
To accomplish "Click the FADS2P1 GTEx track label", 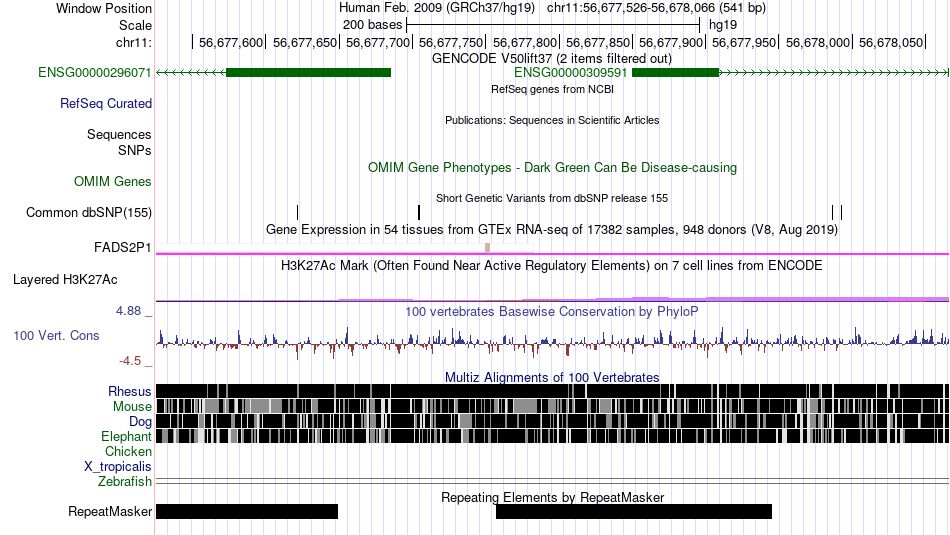I will pyautogui.click(x=122, y=247).
